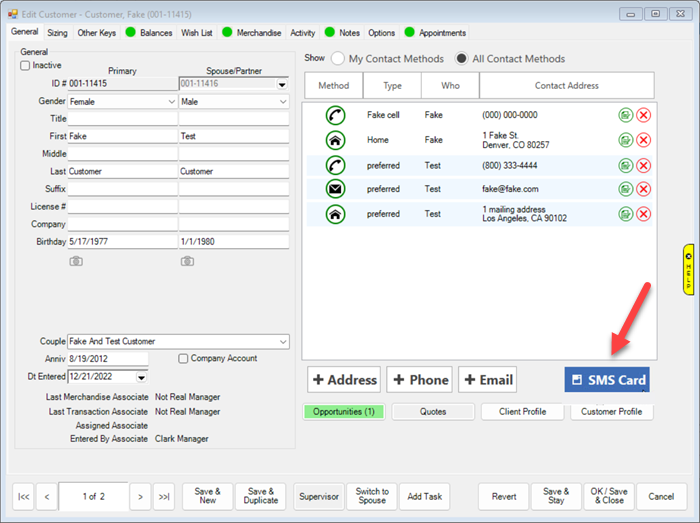Click the home icon for 1 Fake St.
Viewport: 700px width, 523px height.
click(x=336, y=140)
